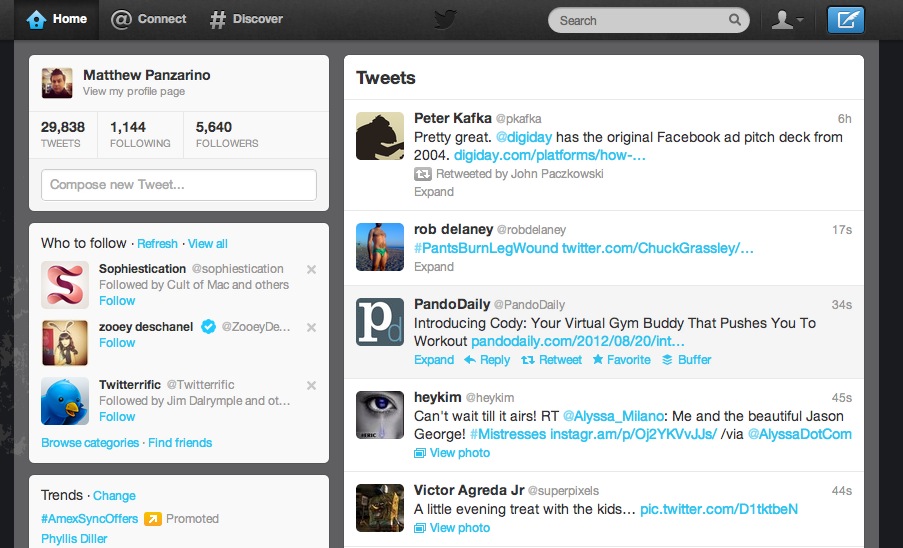903x548 pixels.
Task: Click the search magnifier icon
Action: pos(735,20)
